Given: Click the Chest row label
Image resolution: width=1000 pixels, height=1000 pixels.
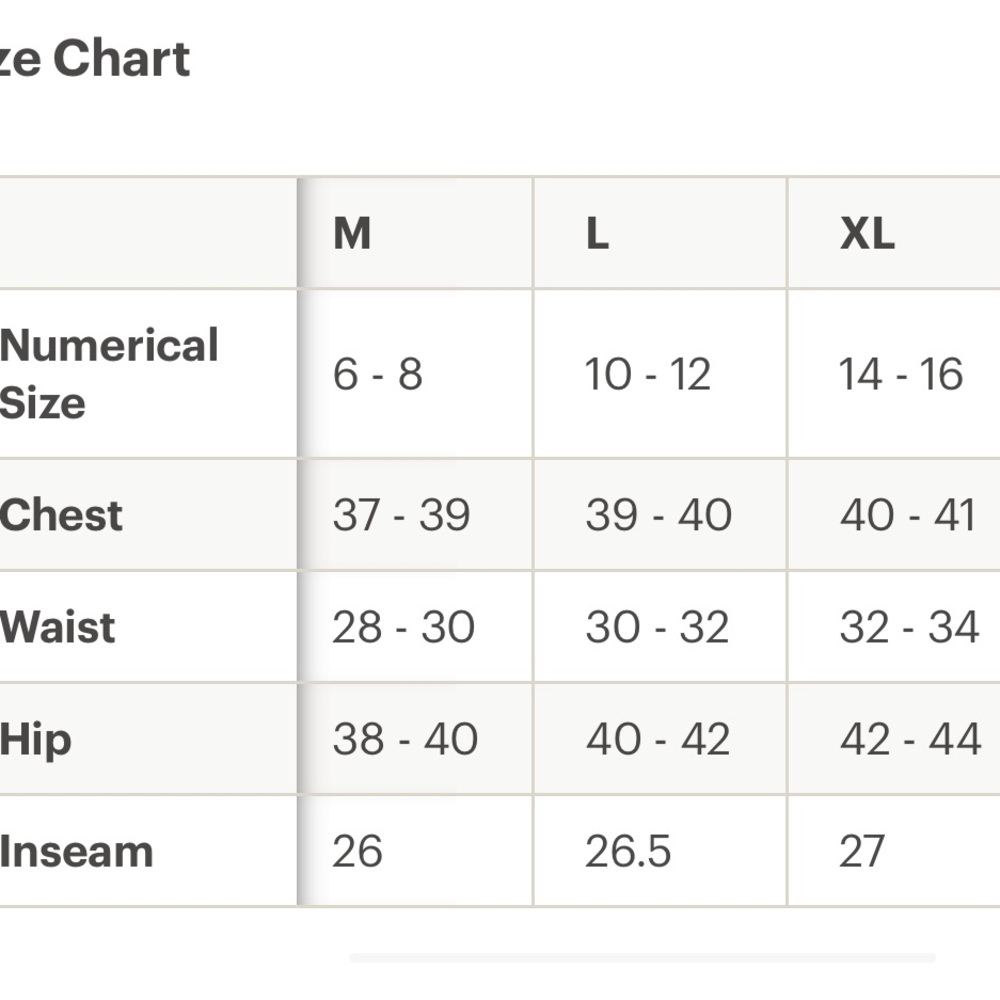Looking at the screenshot, I should point(62,515).
